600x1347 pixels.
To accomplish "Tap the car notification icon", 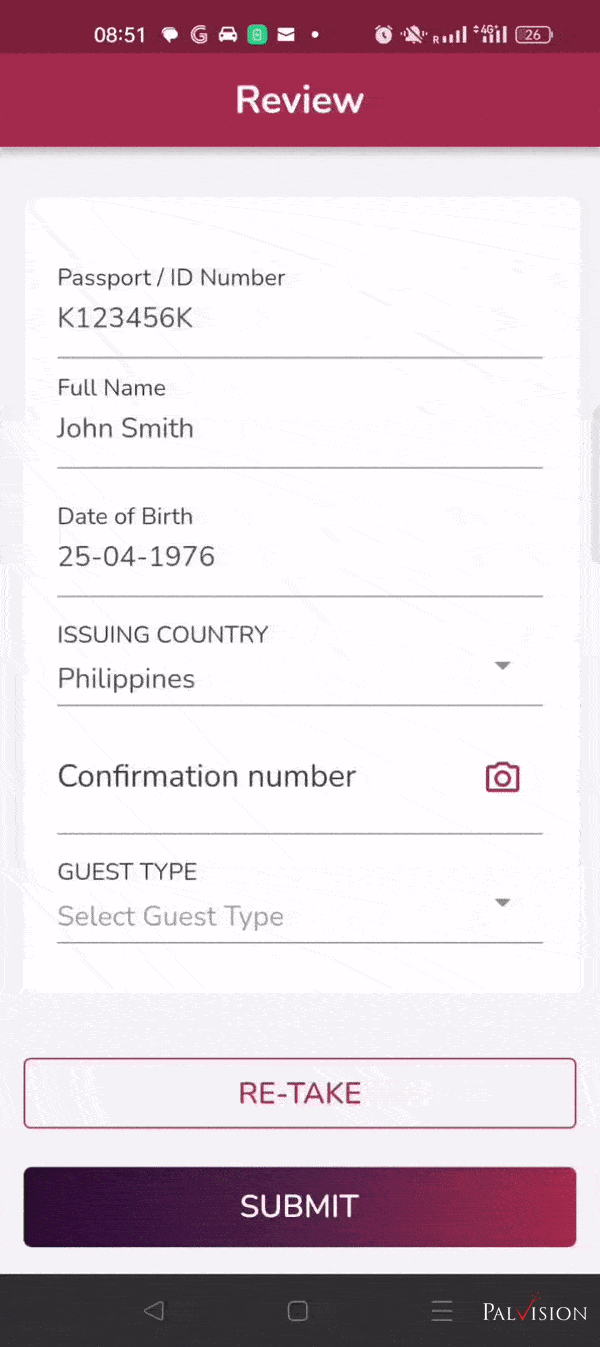I will 228,35.
